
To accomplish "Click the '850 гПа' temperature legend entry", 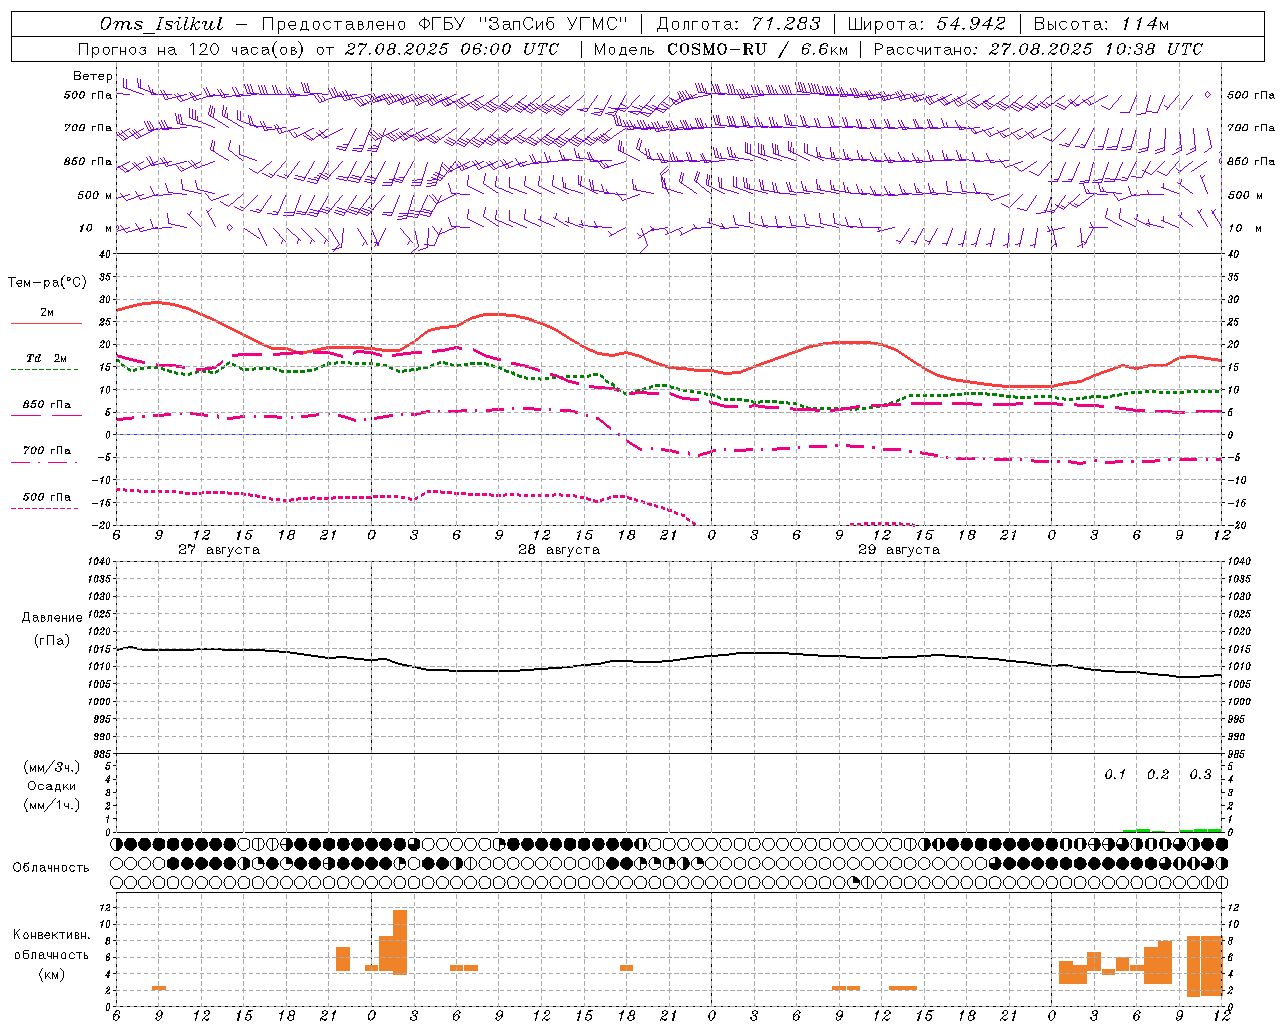I will click(47, 405).
